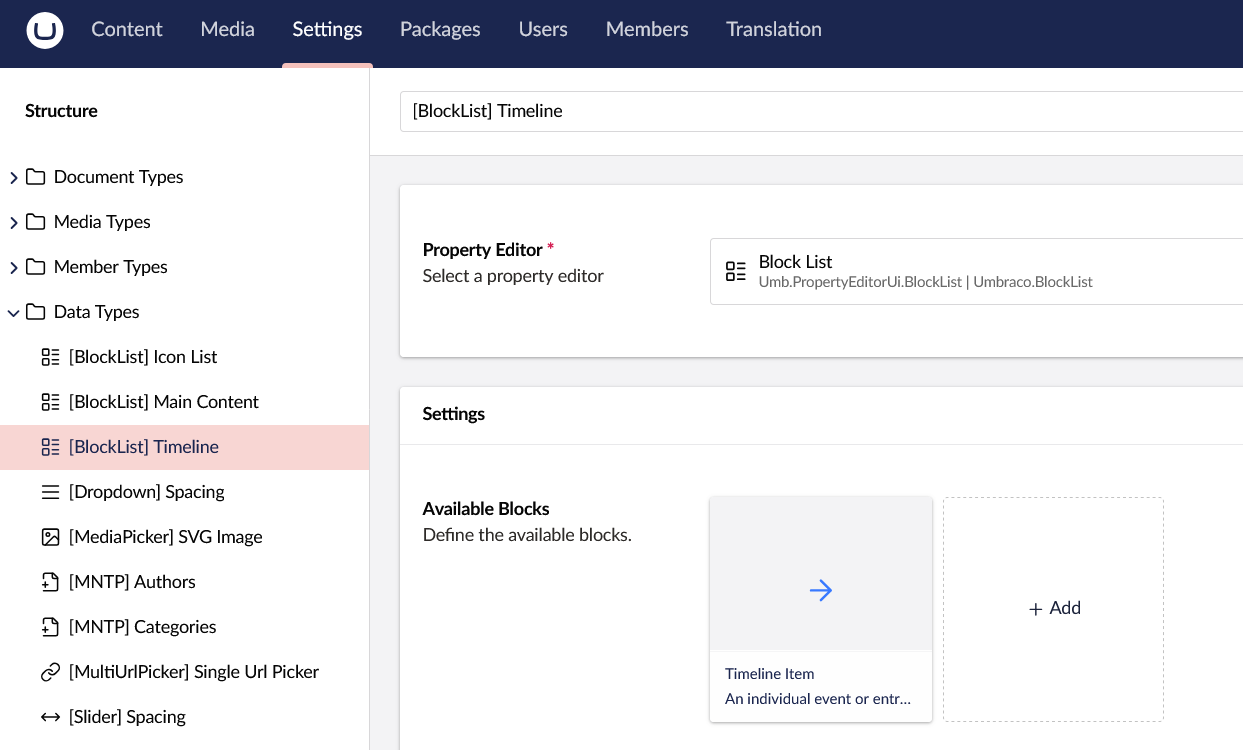The height and width of the screenshot is (750, 1243).
Task: Click the [BlockList] Icon List data type icon
Action: click(x=51, y=357)
